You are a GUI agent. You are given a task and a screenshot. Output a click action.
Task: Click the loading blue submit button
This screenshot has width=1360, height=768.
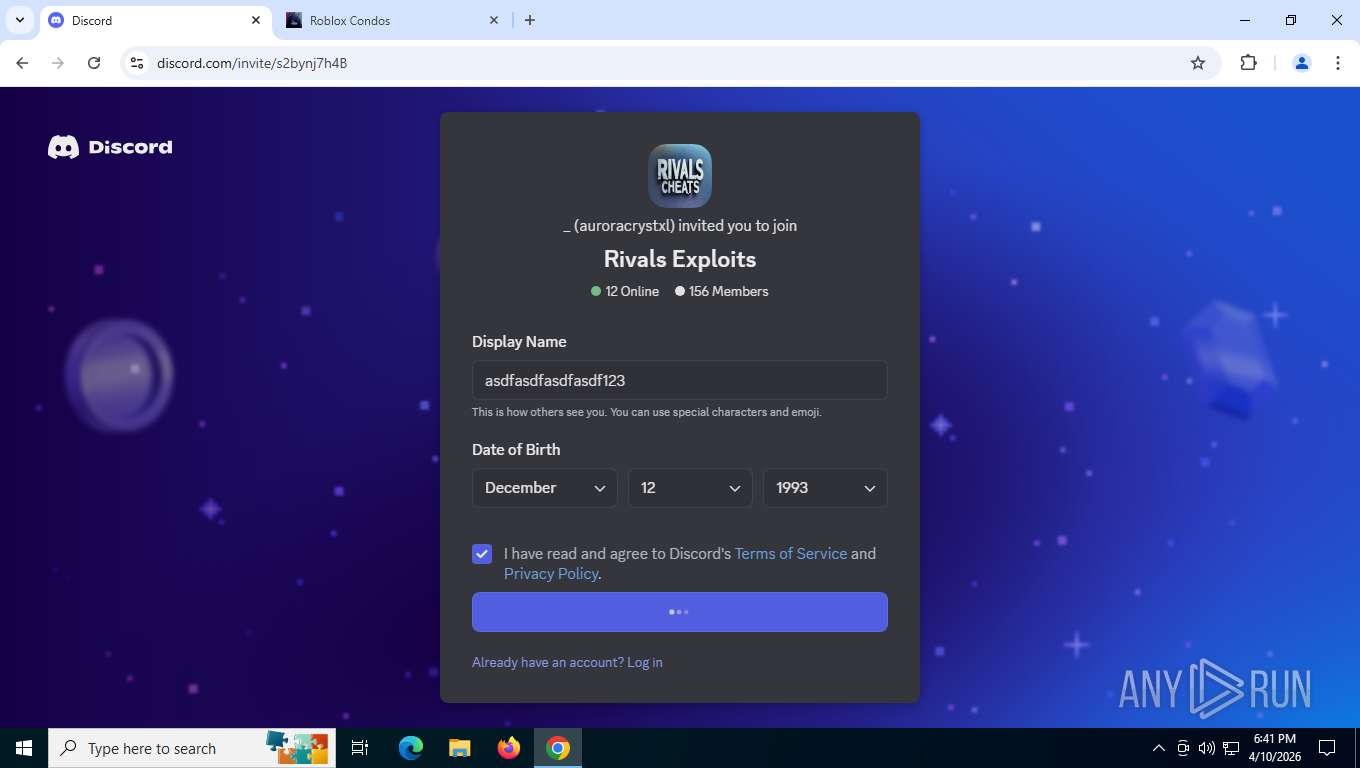680,612
